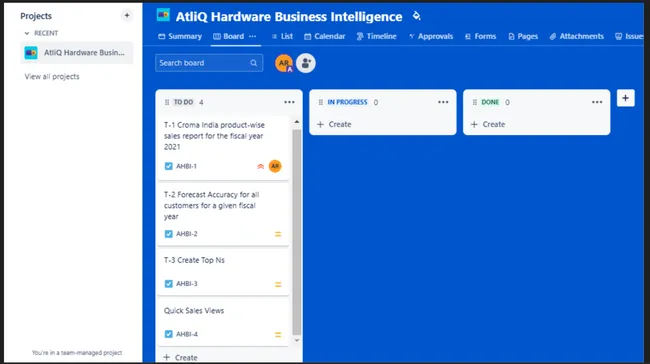Open the T-3 Create Top Ns card
Screen dimensions: 650x364
[223, 272]
